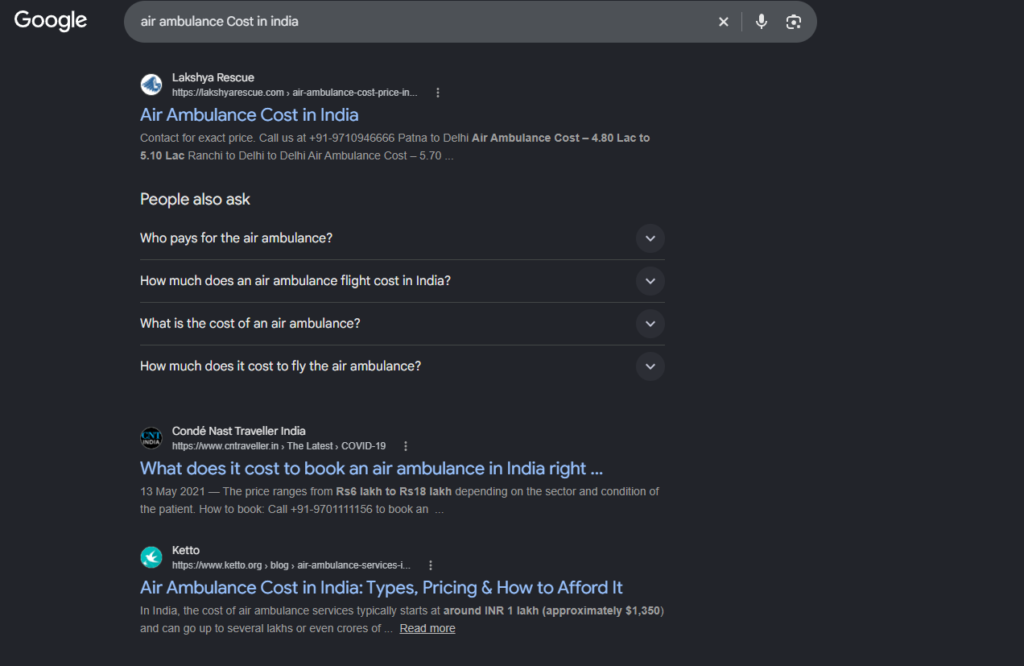The height and width of the screenshot is (666, 1024).
Task: Open "What does it cost to book" article
Action: tap(371, 468)
